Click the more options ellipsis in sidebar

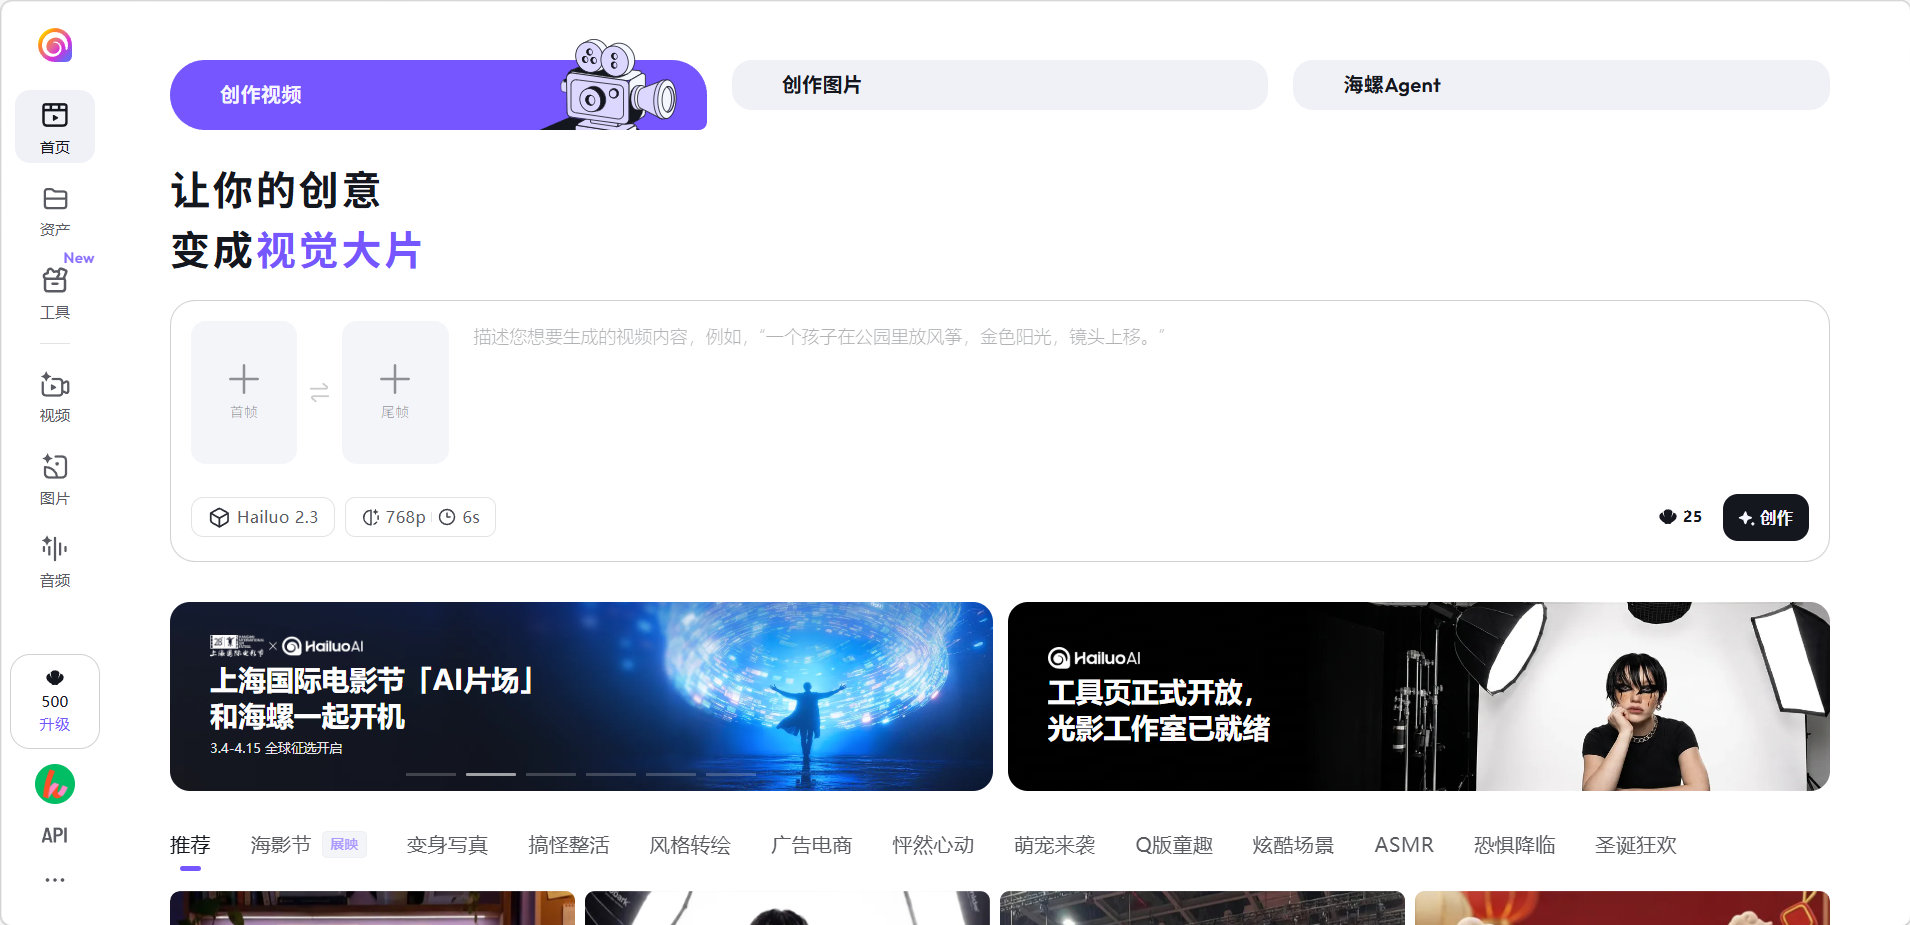(55, 880)
